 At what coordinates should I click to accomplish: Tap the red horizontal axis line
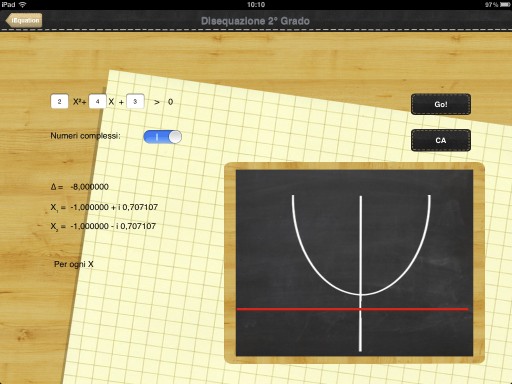tap(352, 309)
